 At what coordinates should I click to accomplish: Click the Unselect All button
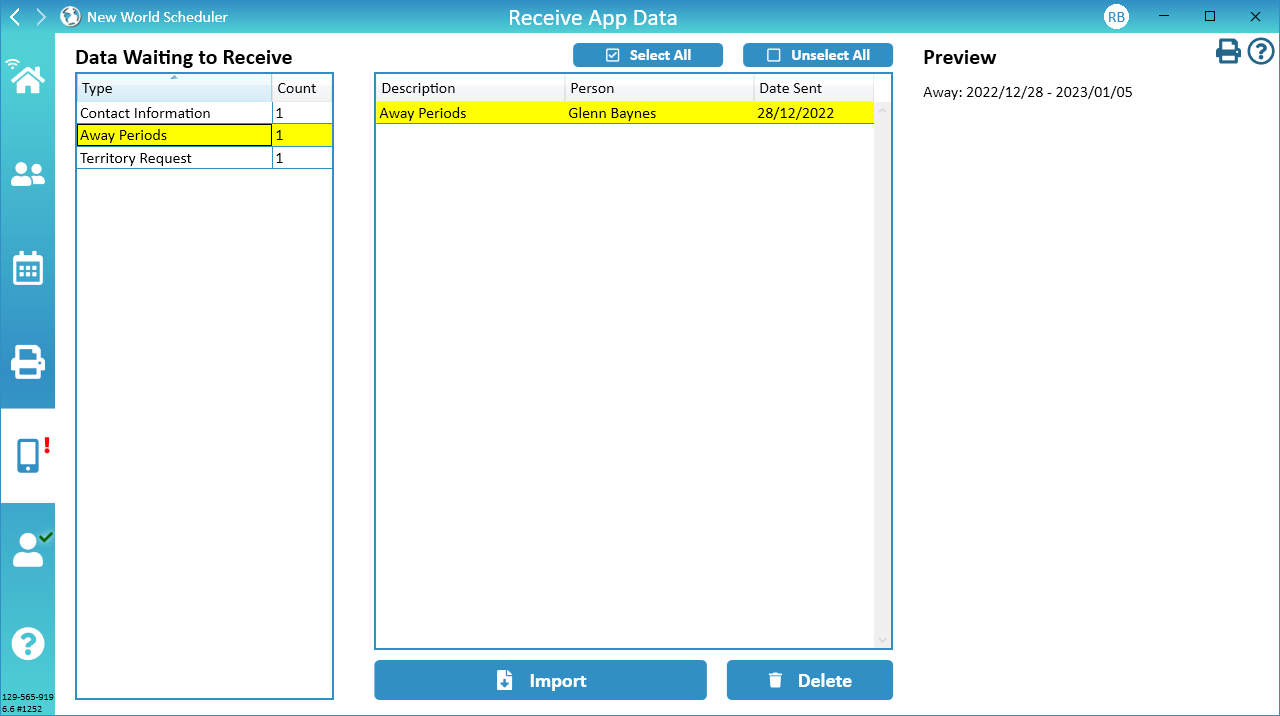[818, 55]
